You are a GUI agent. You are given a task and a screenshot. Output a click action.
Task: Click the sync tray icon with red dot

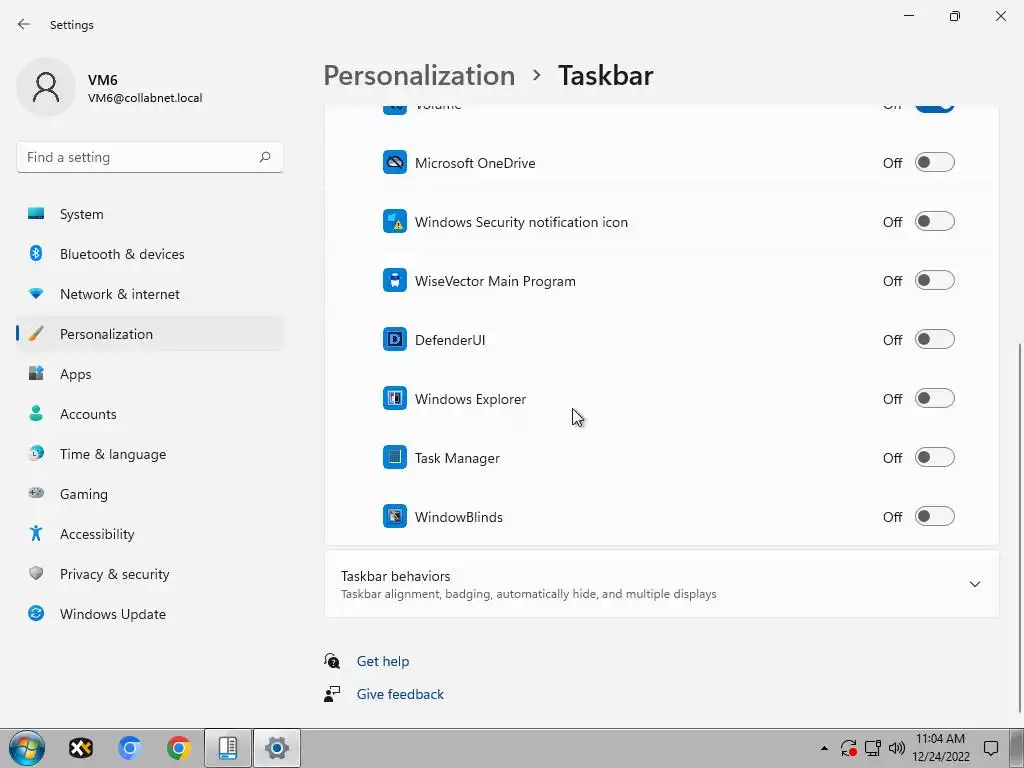(848, 748)
